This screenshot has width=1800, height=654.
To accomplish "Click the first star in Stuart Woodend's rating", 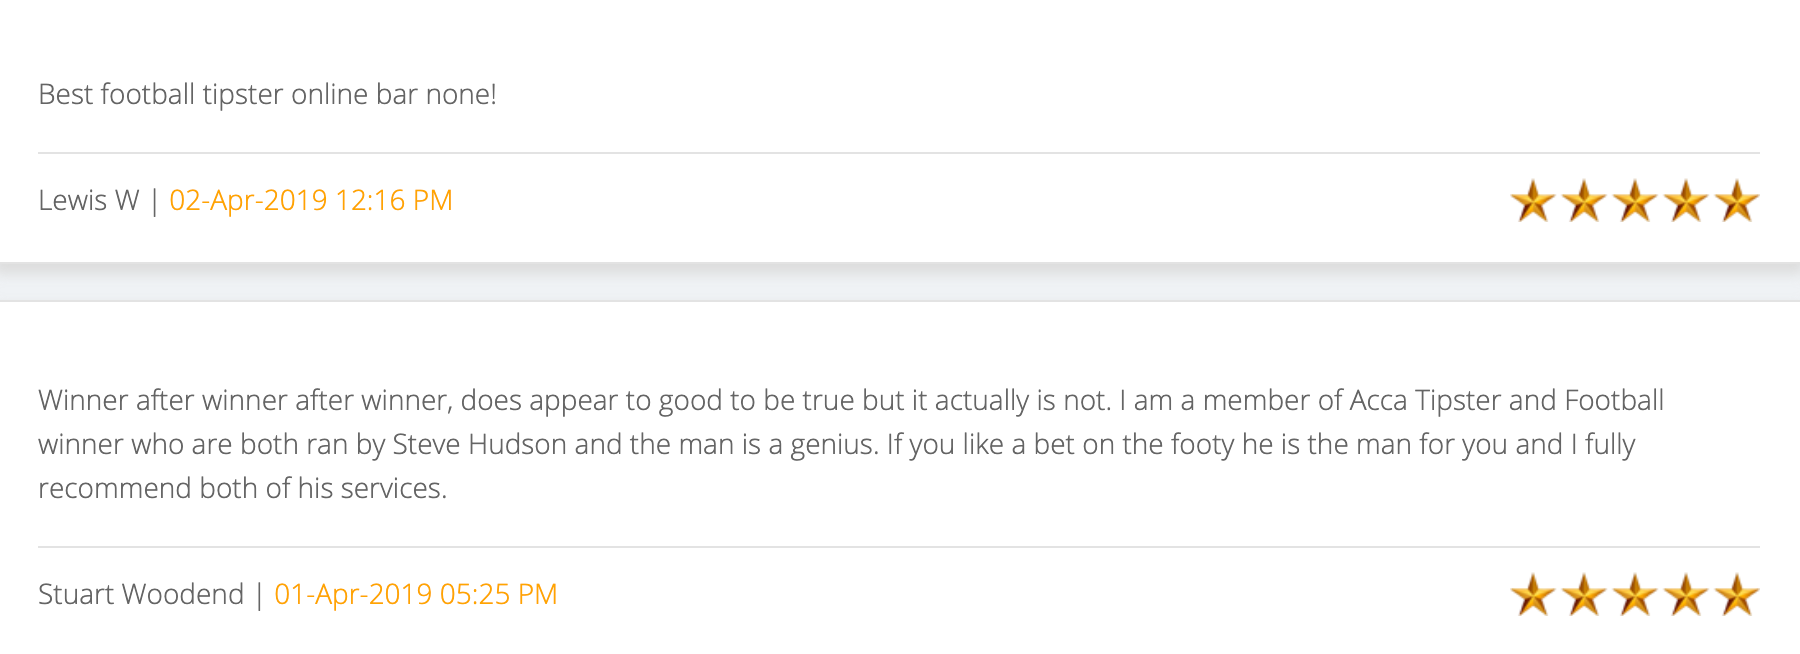I will click(1532, 595).
